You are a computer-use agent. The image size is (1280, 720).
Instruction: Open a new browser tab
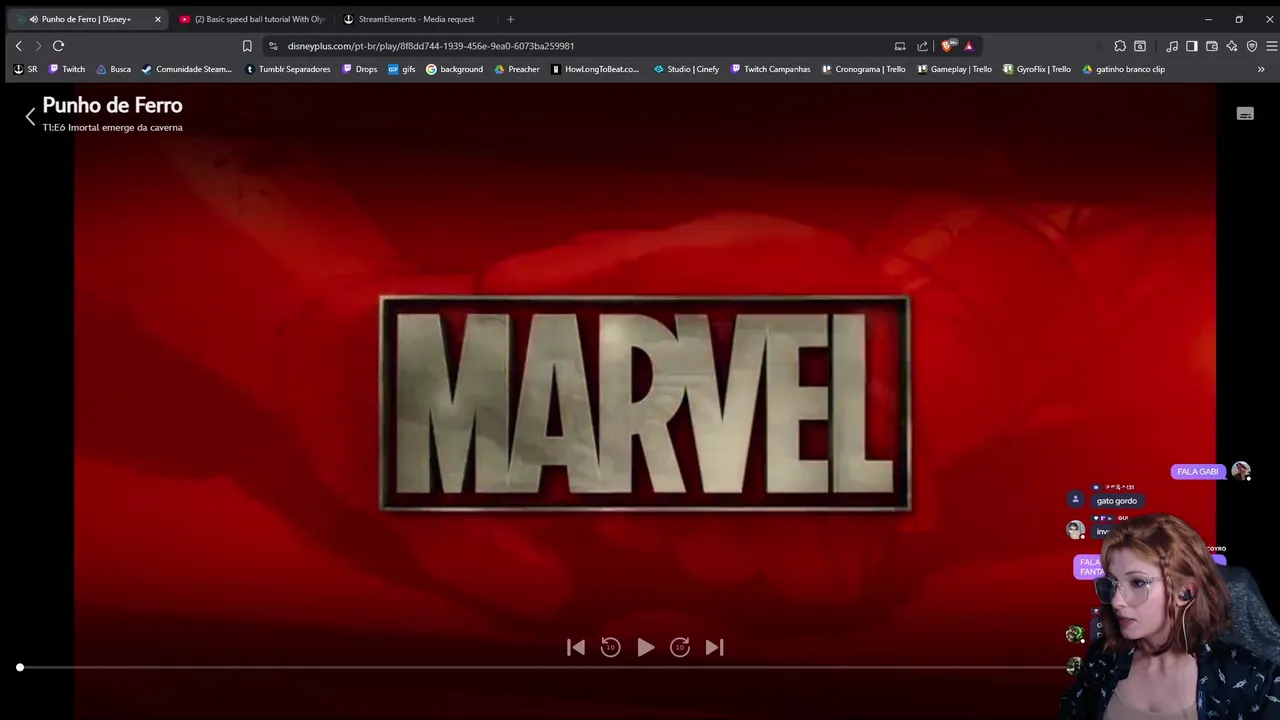click(x=510, y=19)
